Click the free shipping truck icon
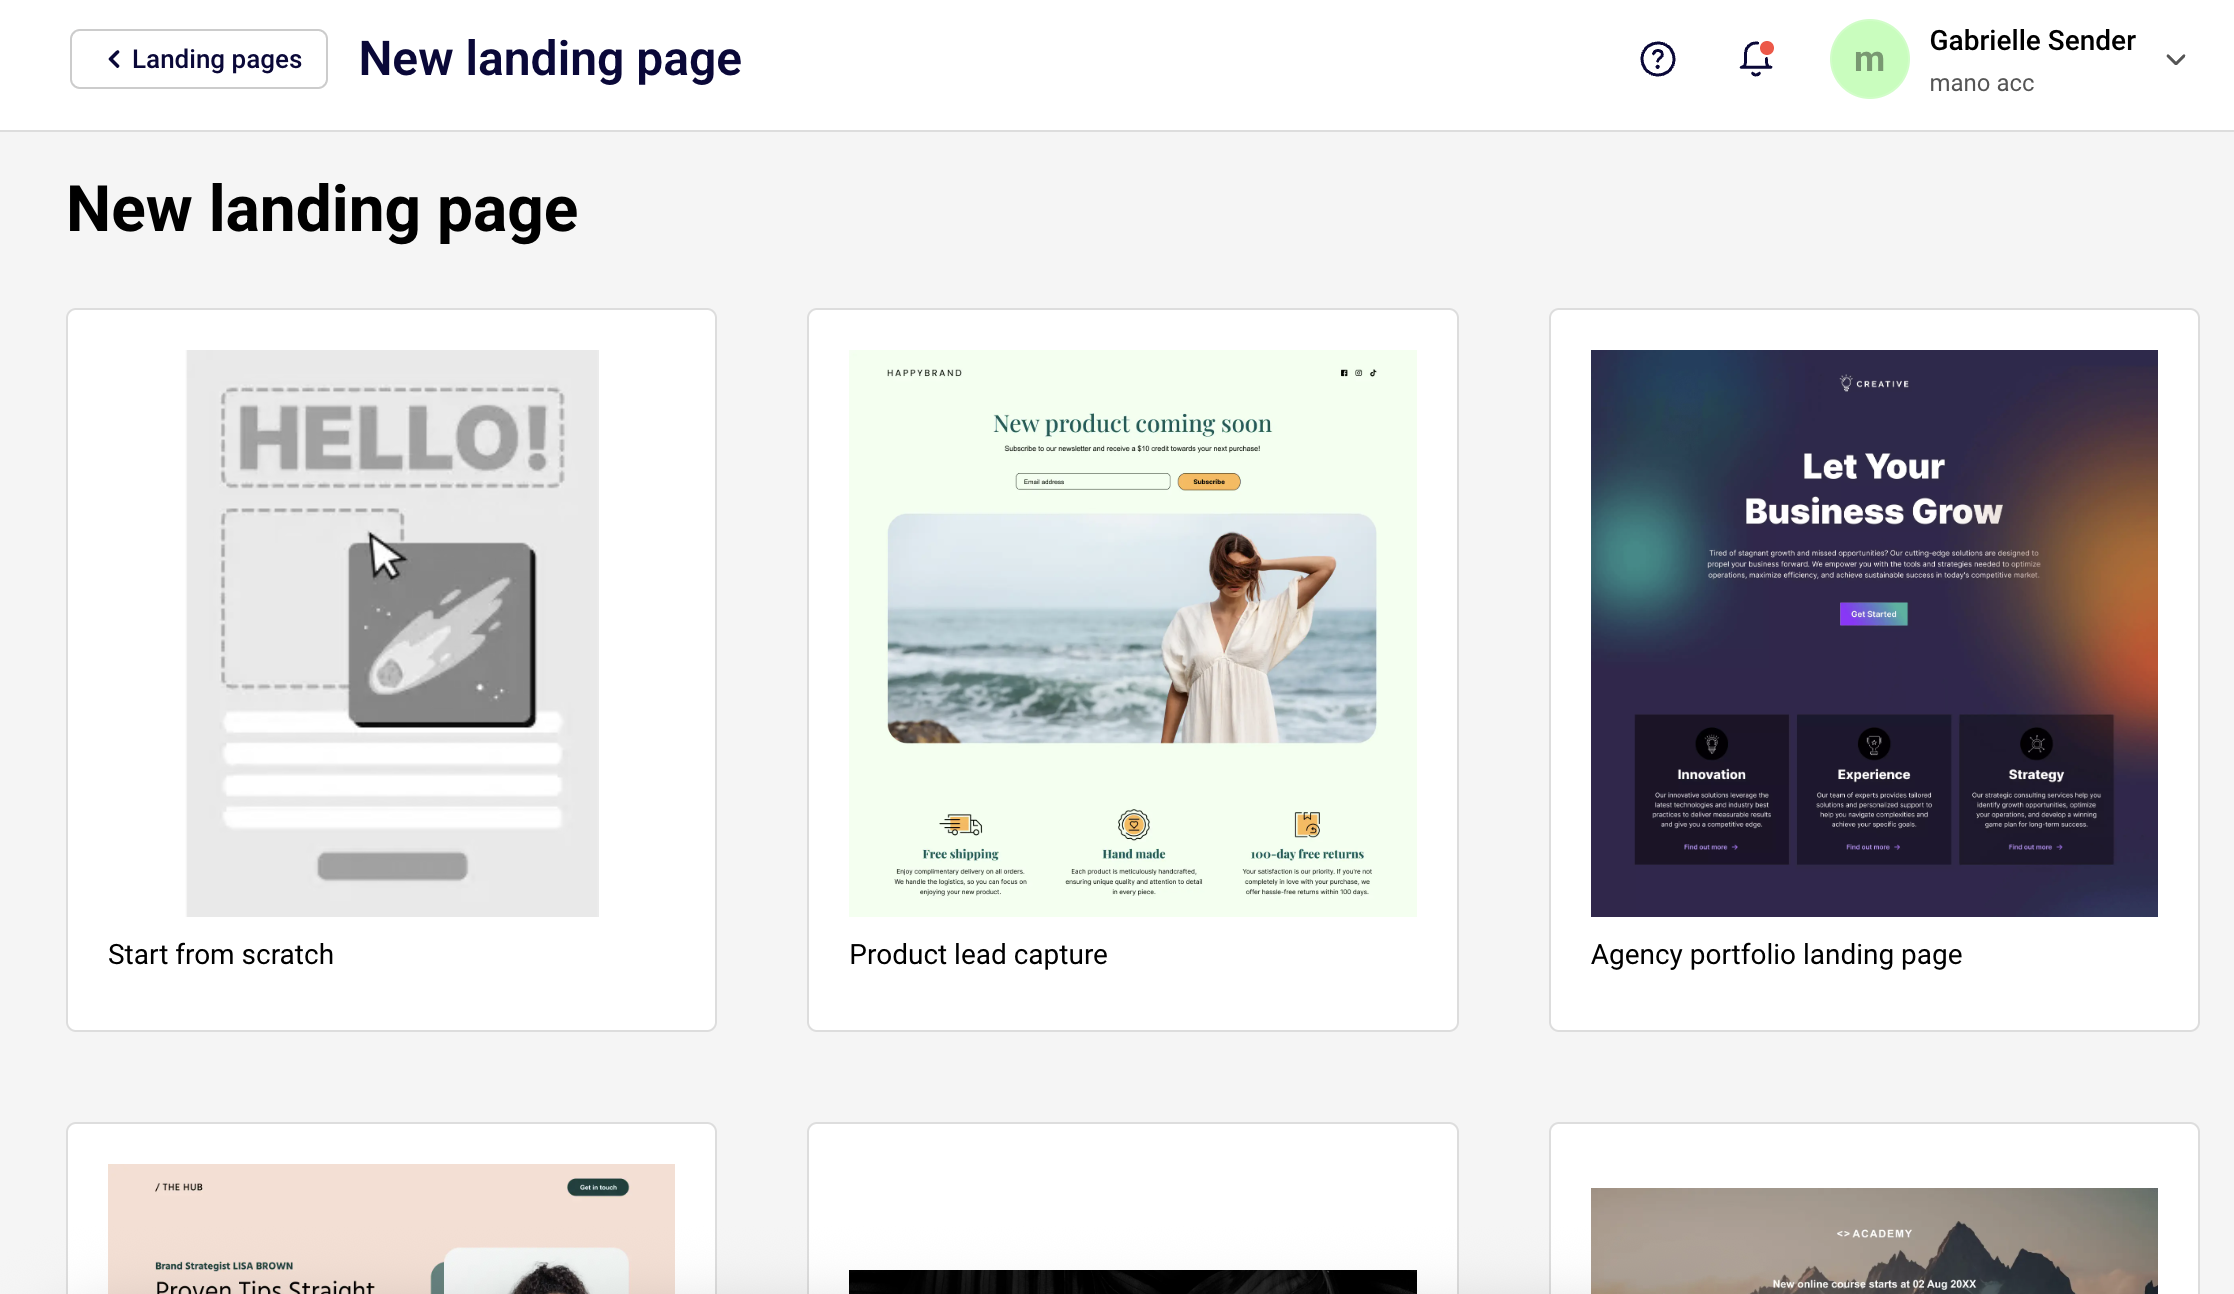Image resolution: width=2234 pixels, height=1294 pixels. pos(960,824)
